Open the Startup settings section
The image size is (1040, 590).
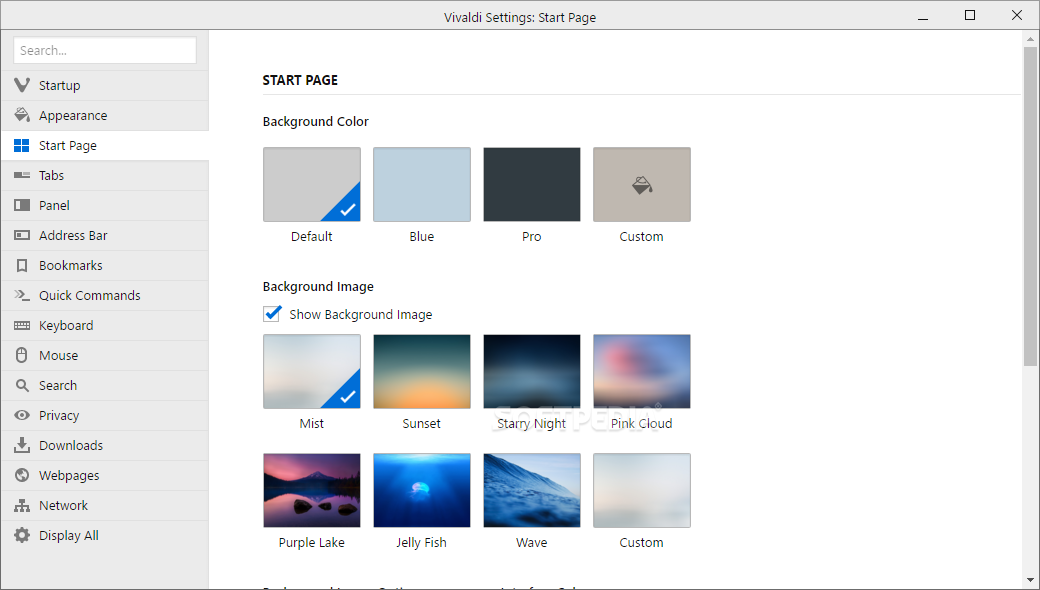pos(105,86)
